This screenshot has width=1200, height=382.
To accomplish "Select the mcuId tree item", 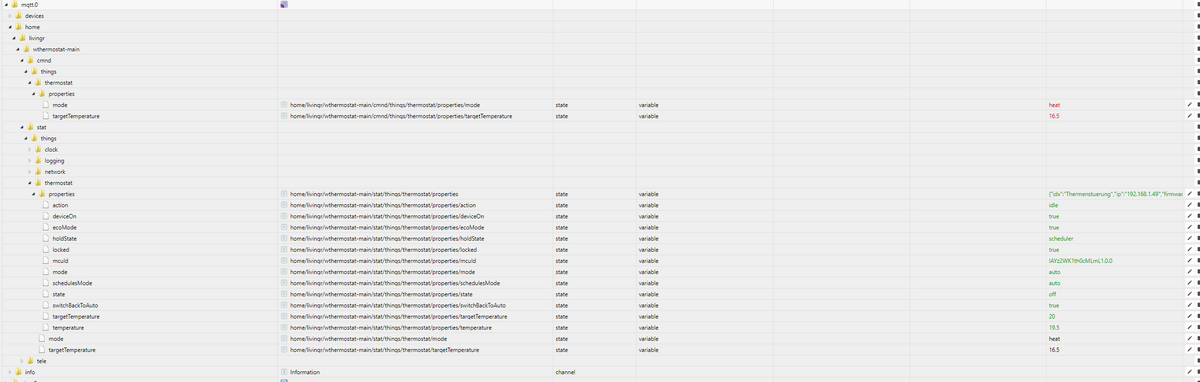I will [x=60, y=261].
